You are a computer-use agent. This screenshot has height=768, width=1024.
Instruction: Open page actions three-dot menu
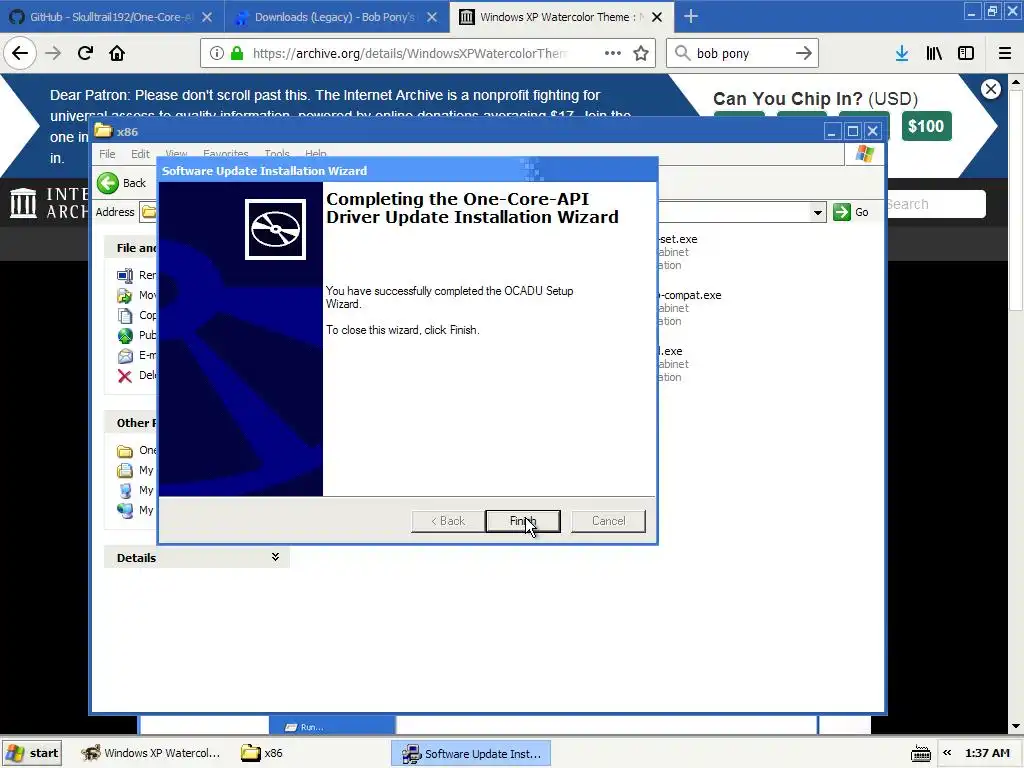[x=613, y=53]
